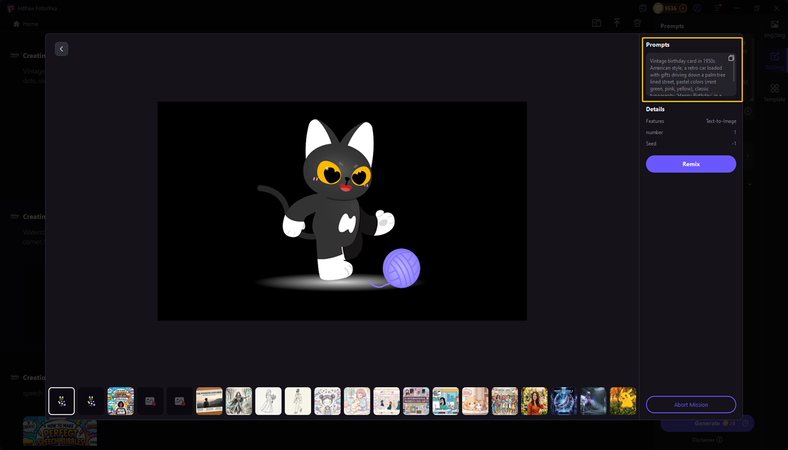The height and width of the screenshot is (450, 788).
Task: Select the unhighlighted black cat thumbnail
Action: click(91, 401)
